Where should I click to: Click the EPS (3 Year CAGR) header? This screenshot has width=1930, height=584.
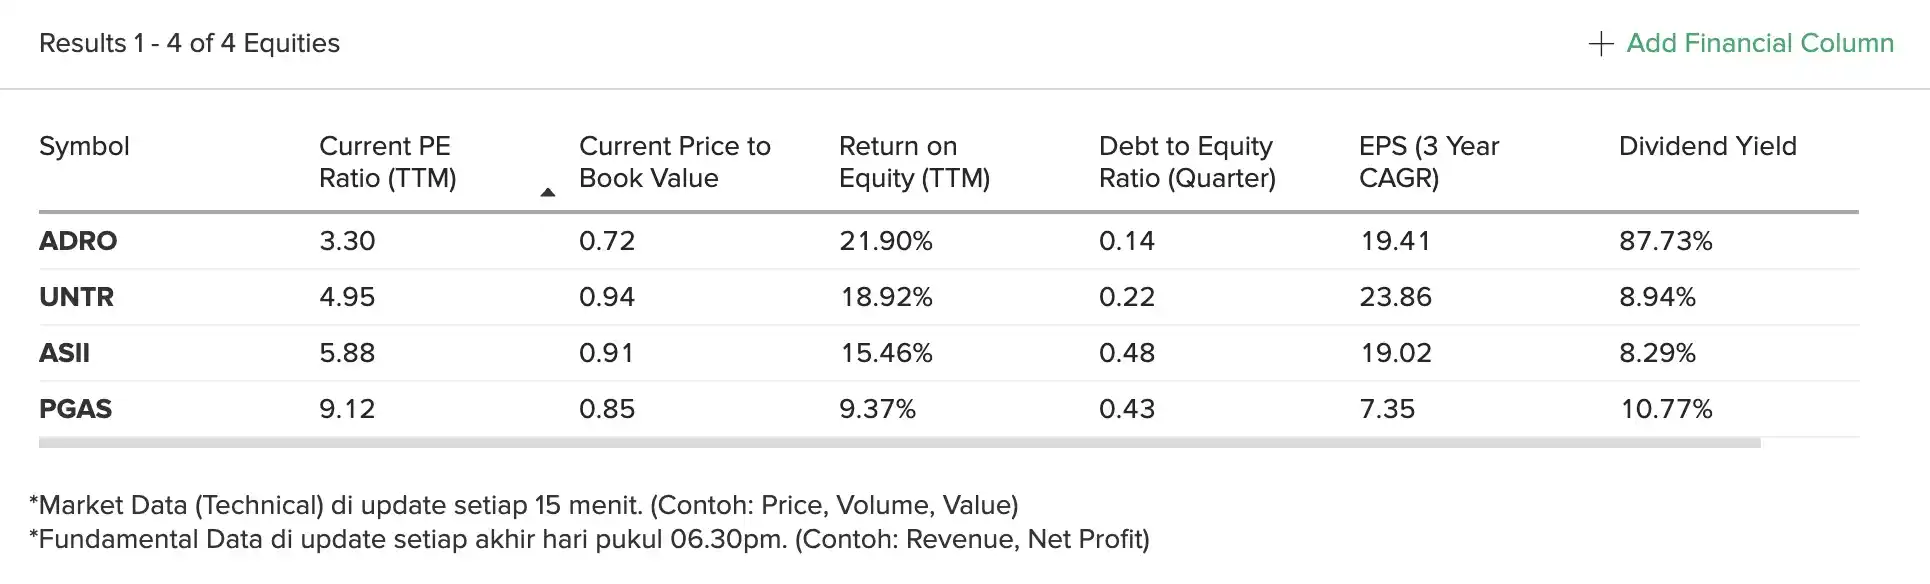1428,162
